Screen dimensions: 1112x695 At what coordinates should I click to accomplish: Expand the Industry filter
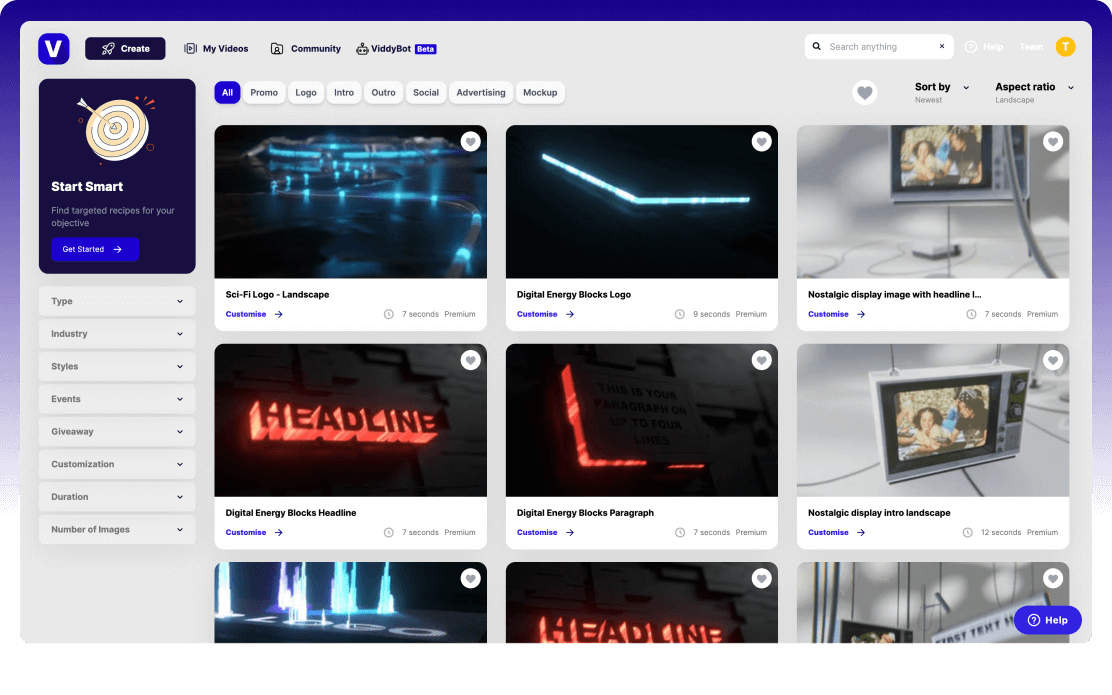click(x=117, y=334)
